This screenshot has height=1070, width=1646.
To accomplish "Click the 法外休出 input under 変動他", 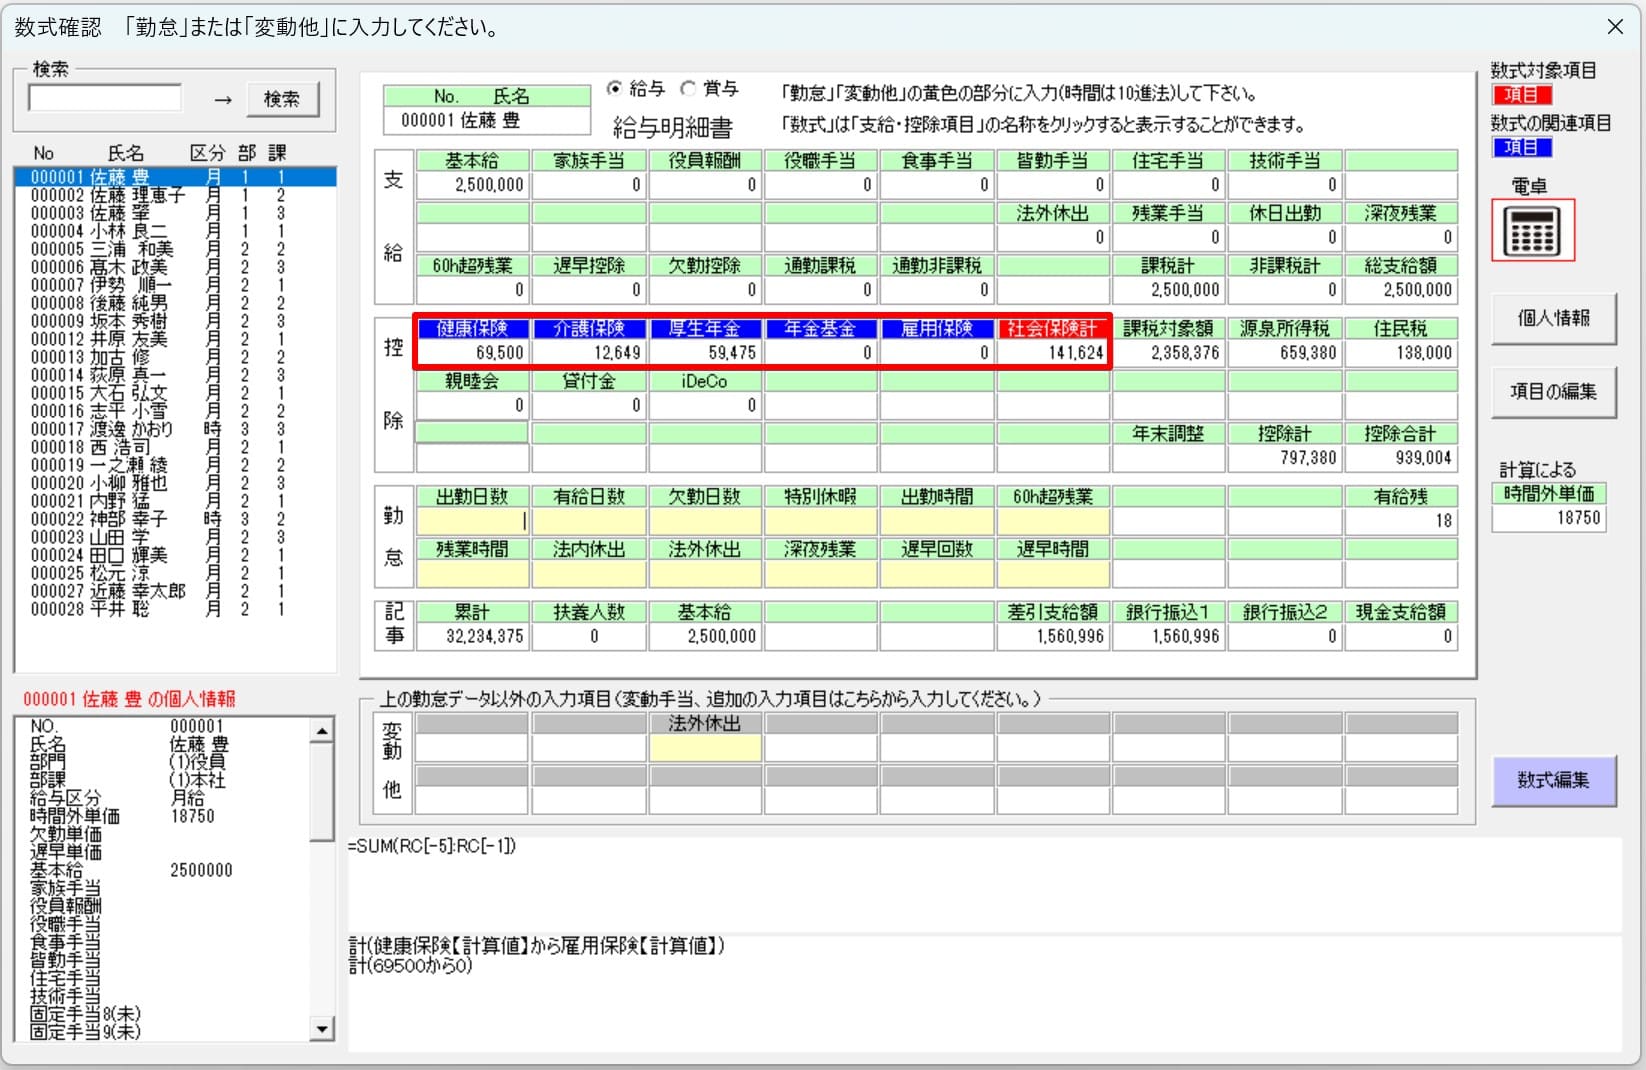I will point(705,748).
